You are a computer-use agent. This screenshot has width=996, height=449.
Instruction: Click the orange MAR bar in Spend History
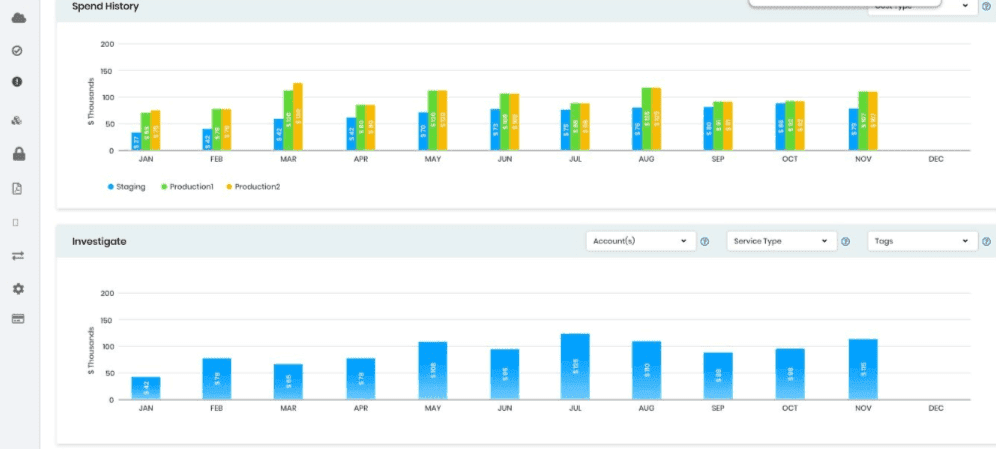tap(297, 117)
